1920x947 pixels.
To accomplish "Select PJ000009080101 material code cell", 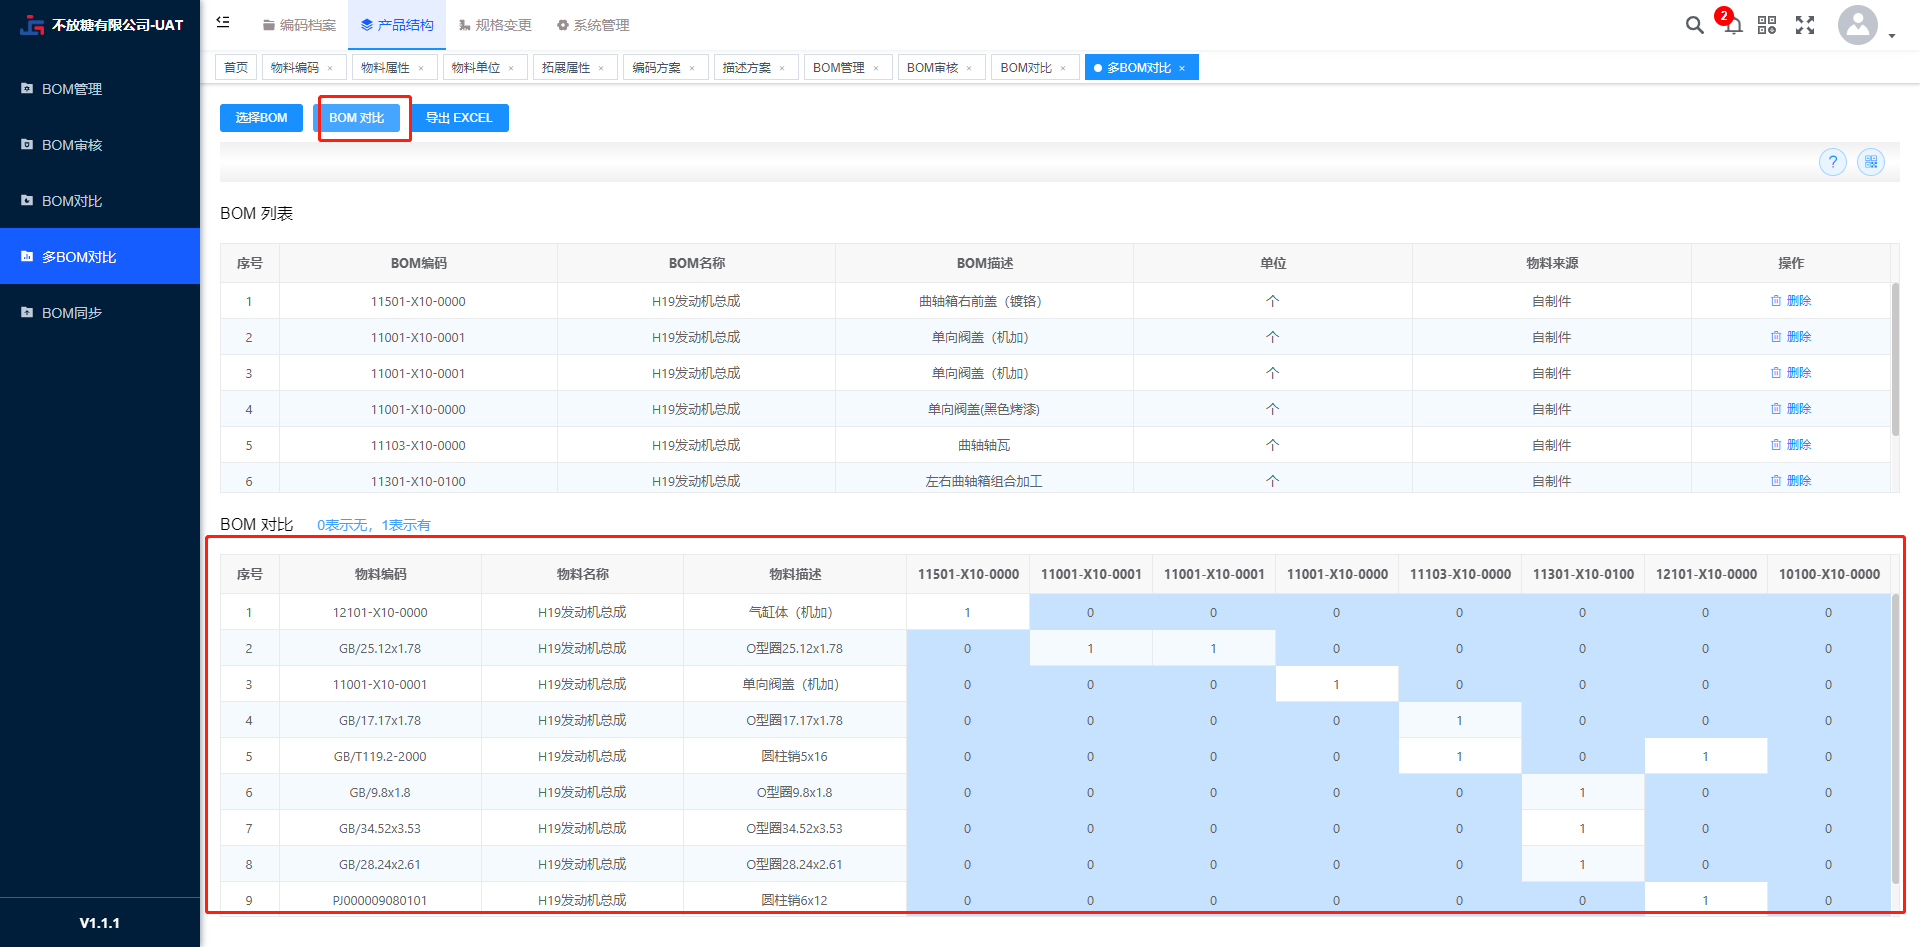I will click(x=380, y=900).
